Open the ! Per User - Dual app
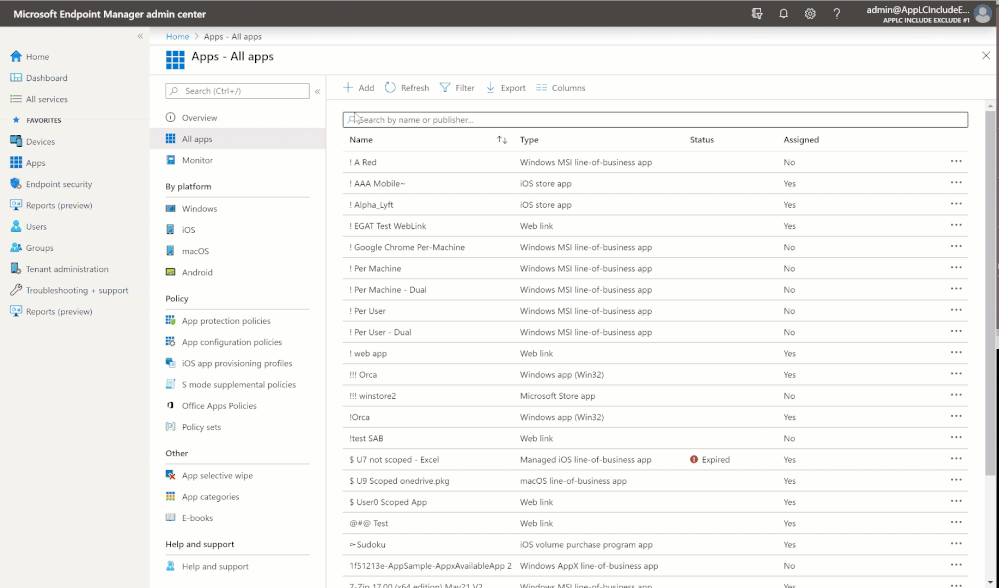Image resolution: width=999 pixels, height=588 pixels. (x=380, y=332)
